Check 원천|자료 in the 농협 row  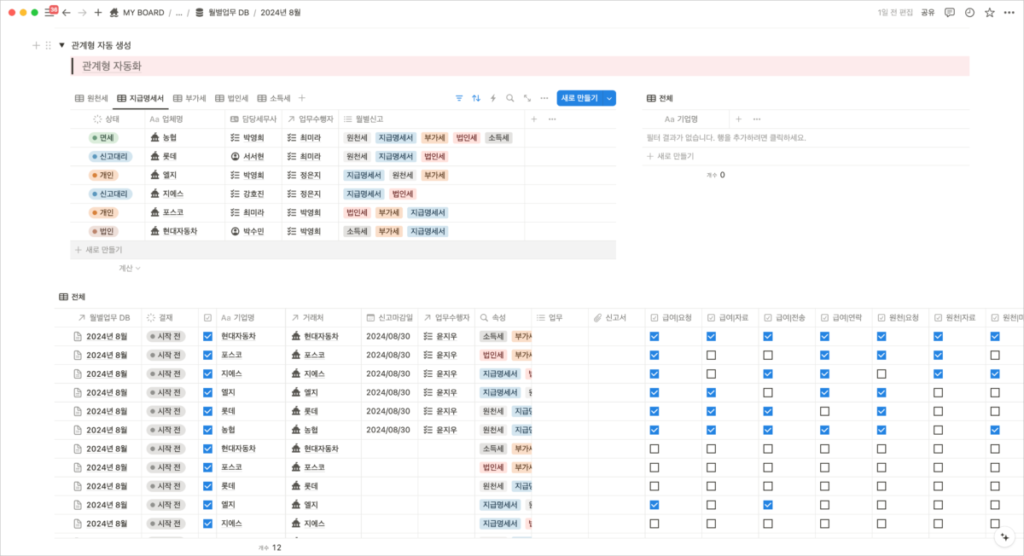tap(938, 430)
